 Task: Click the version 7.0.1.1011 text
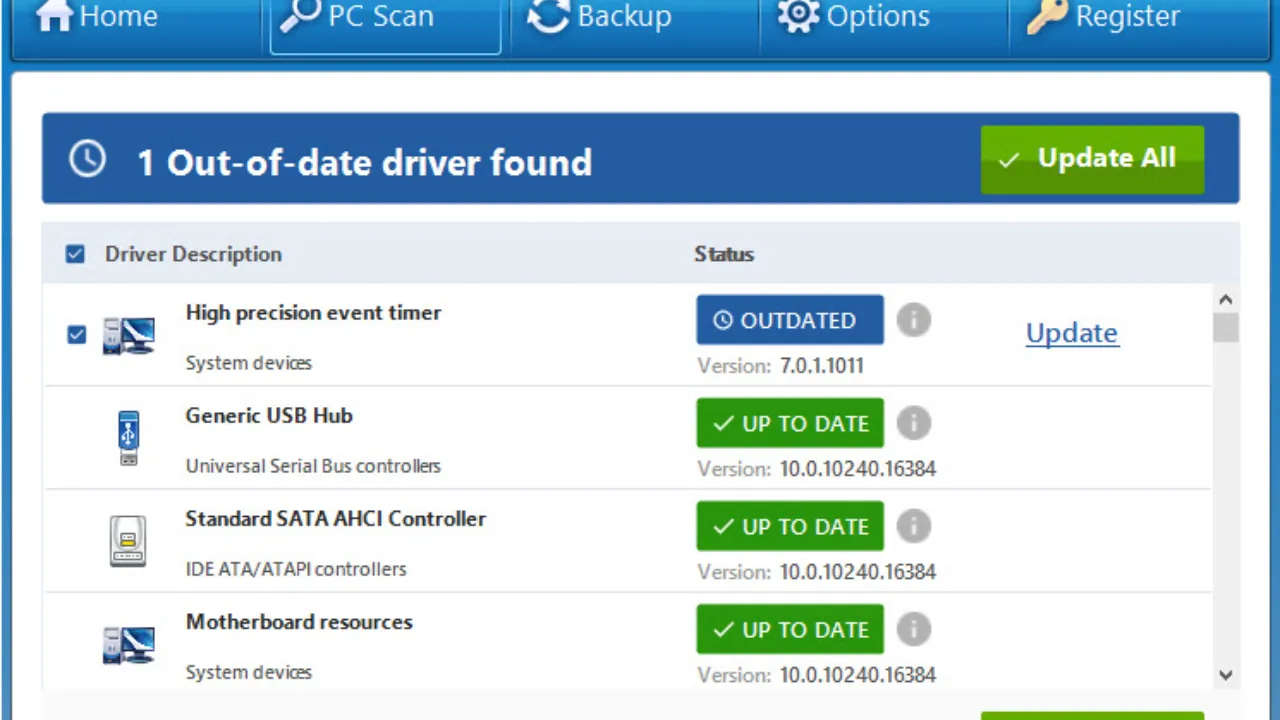[x=822, y=366]
